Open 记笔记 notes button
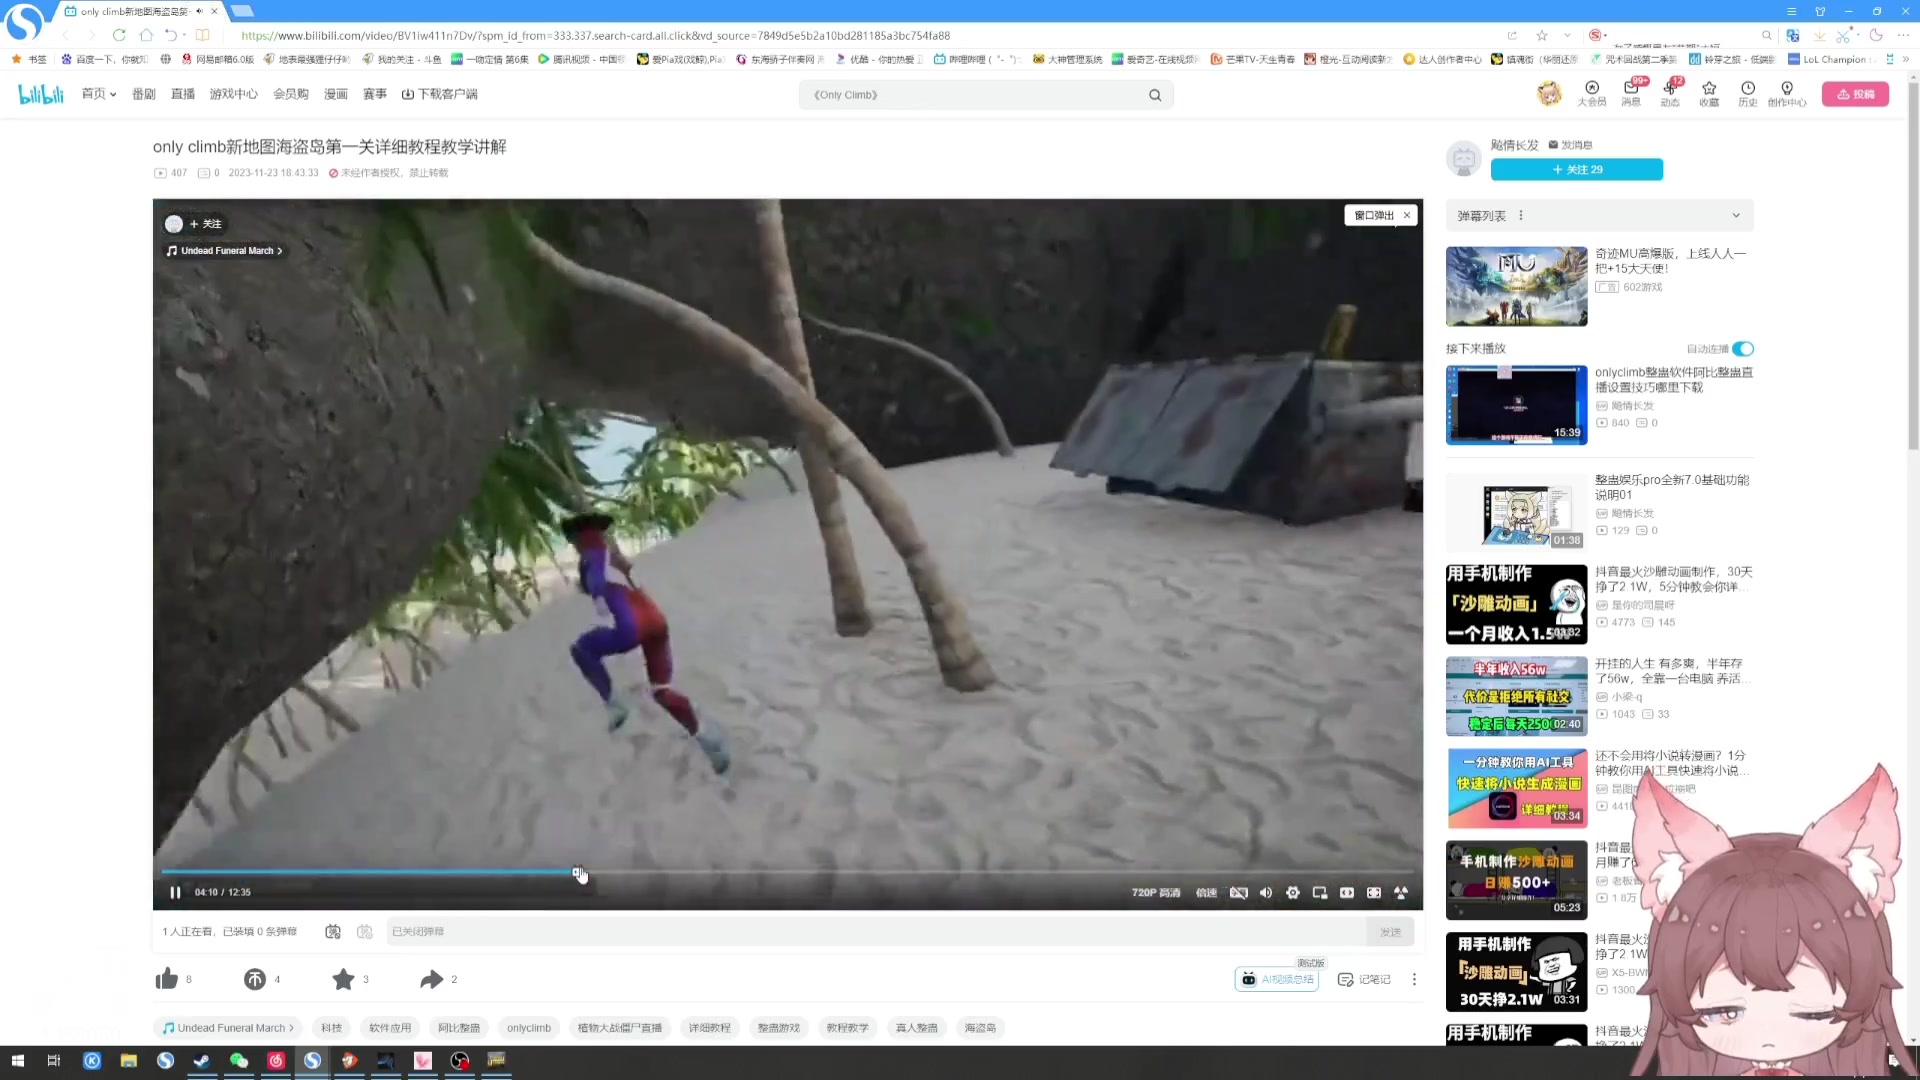Image resolution: width=1920 pixels, height=1080 pixels. point(1364,979)
